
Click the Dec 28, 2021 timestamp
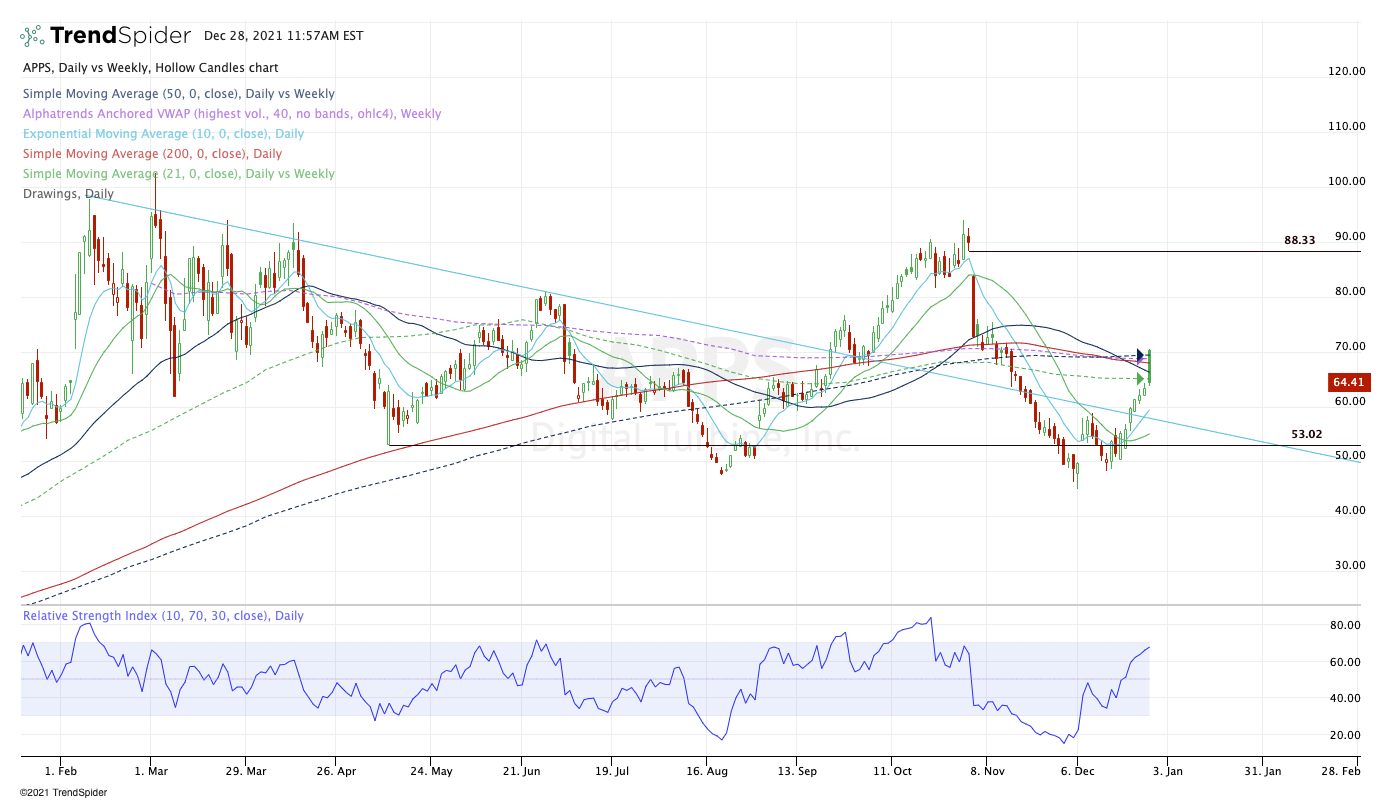283,36
